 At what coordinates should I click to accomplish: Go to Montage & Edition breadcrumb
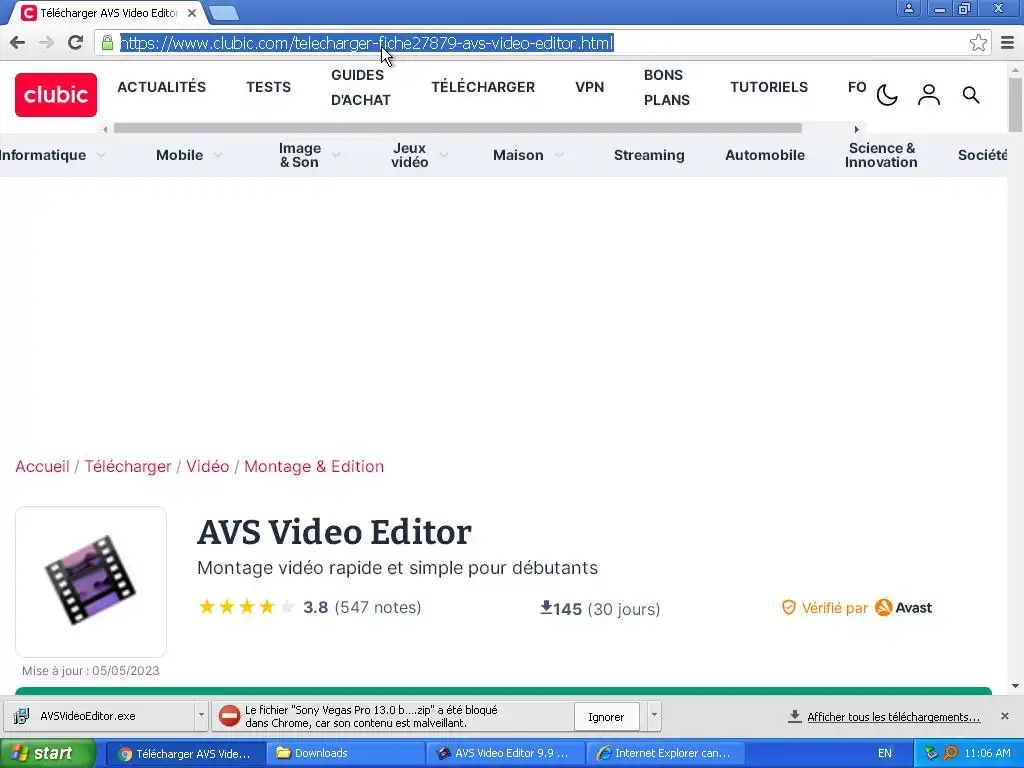314,466
